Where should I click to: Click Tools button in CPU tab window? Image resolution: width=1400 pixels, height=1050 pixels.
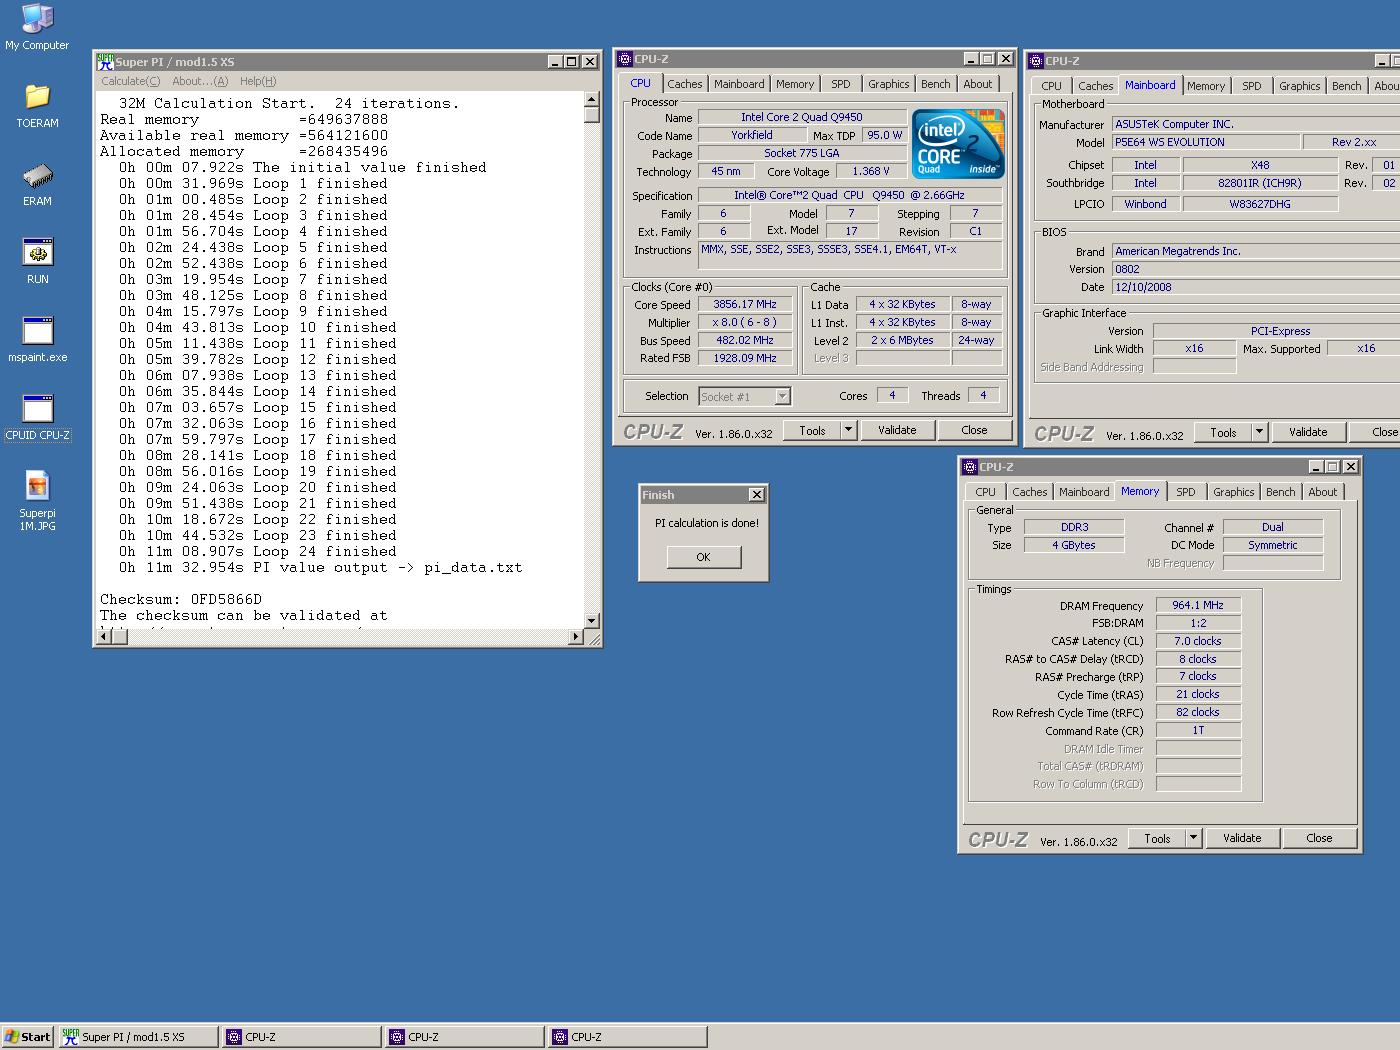[x=812, y=430]
